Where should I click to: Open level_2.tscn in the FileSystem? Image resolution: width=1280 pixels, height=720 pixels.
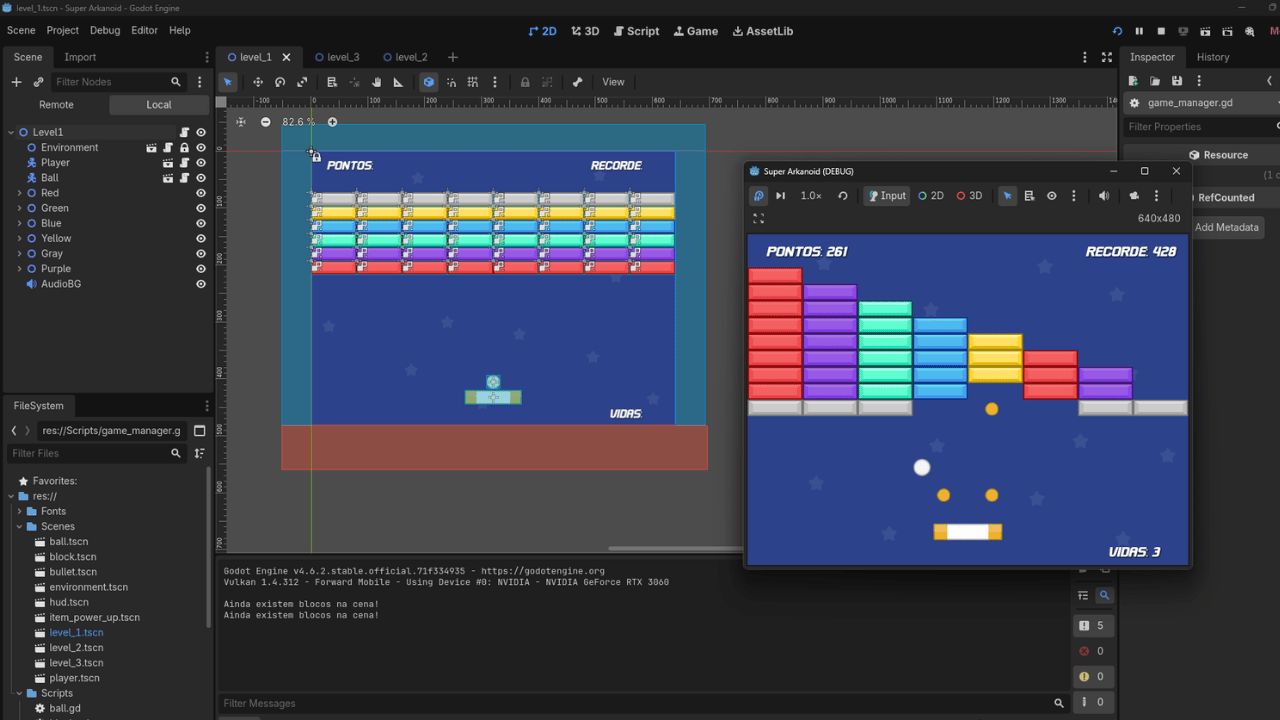[x=76, y=648]
